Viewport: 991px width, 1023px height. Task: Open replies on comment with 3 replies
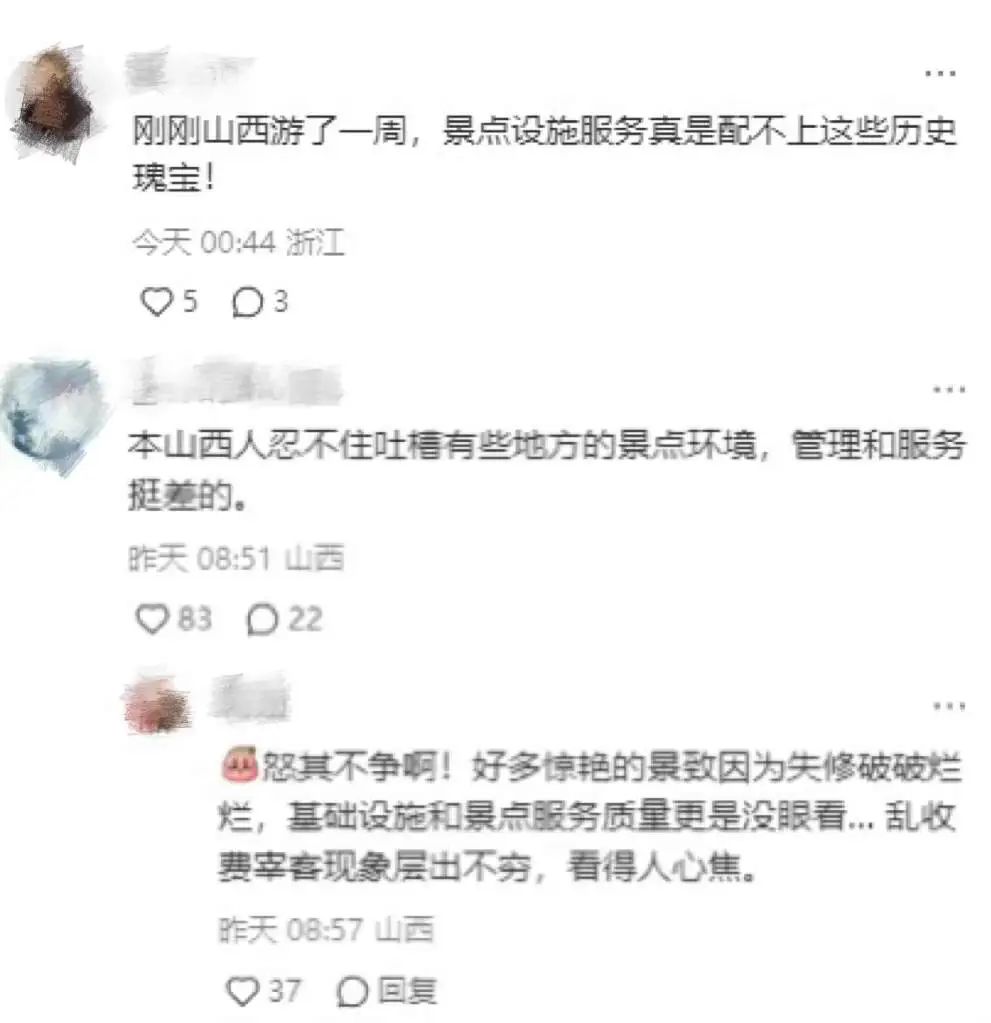pyautogui.click(x=248, y=303)
